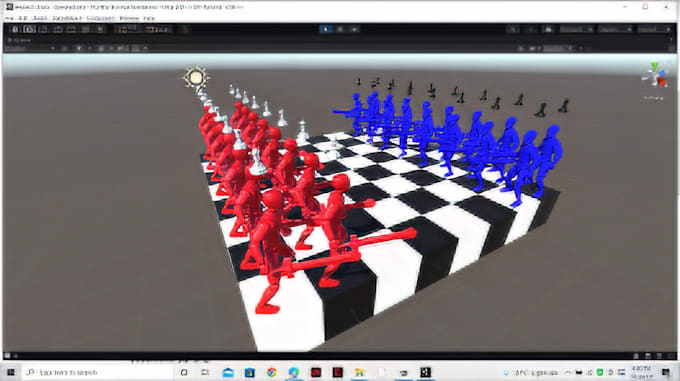The image size is (680, 381).
Task: Start Play mode with Play button
Action: [326, 29]
